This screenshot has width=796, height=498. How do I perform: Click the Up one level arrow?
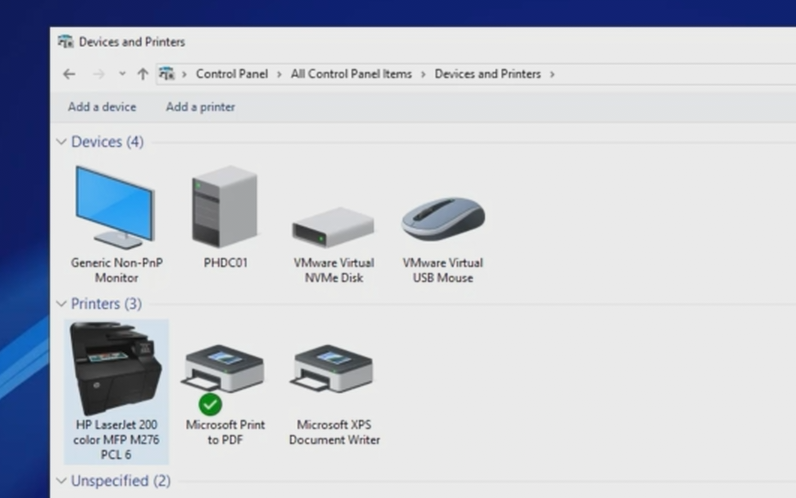[x=143, y=74]
